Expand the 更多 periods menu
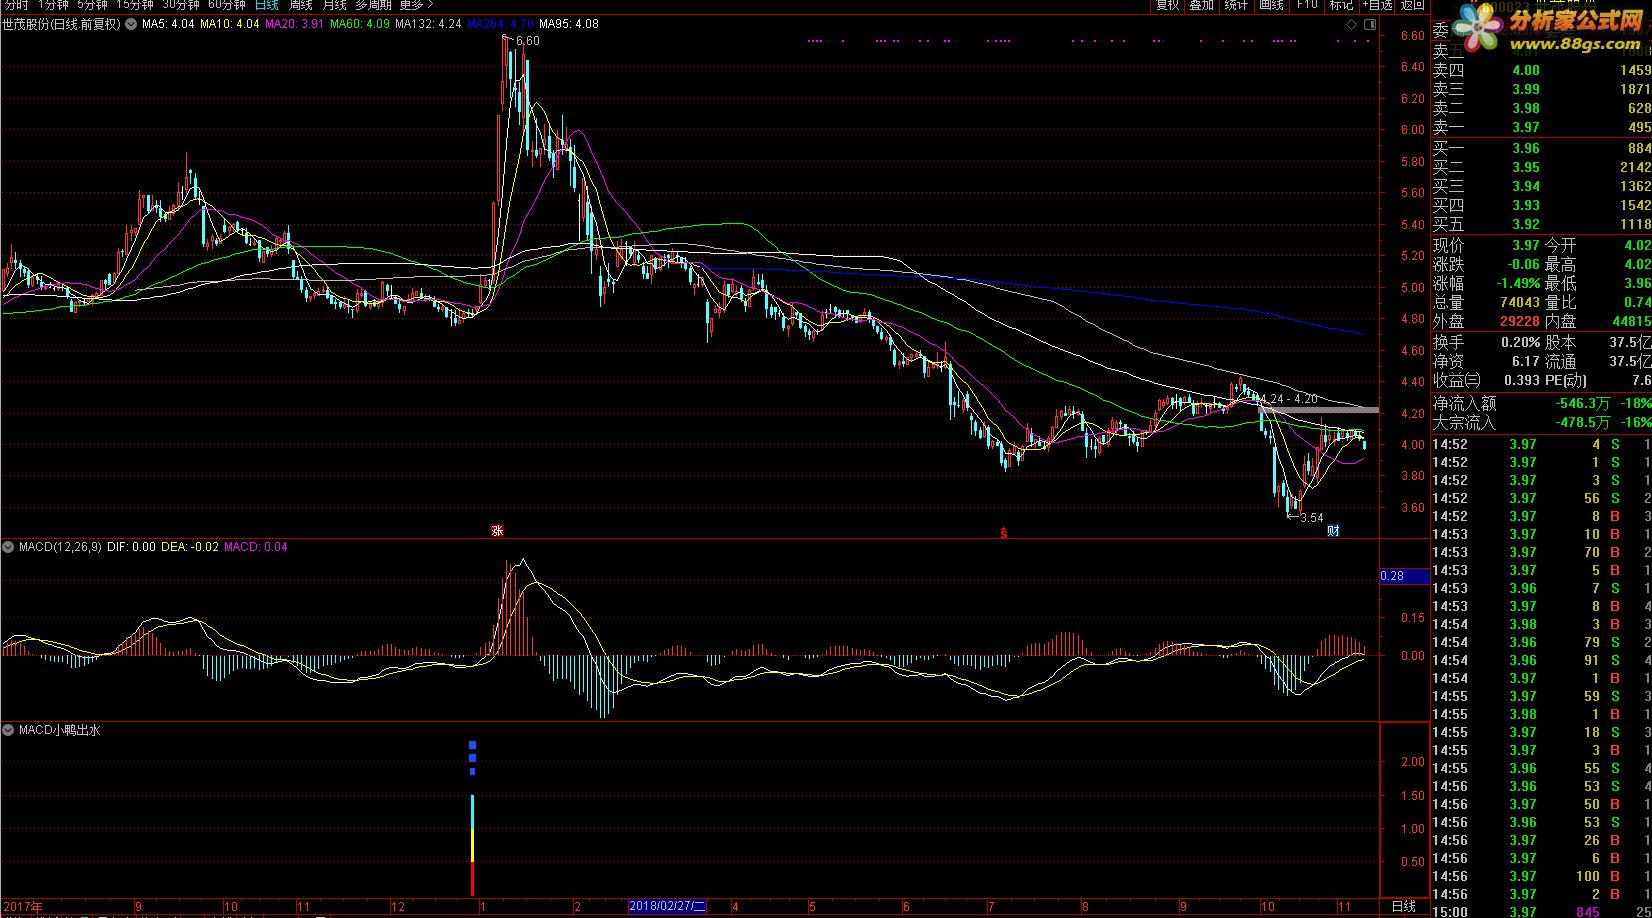The height and width of the screenshot is (918, 1652). point(416,5)
